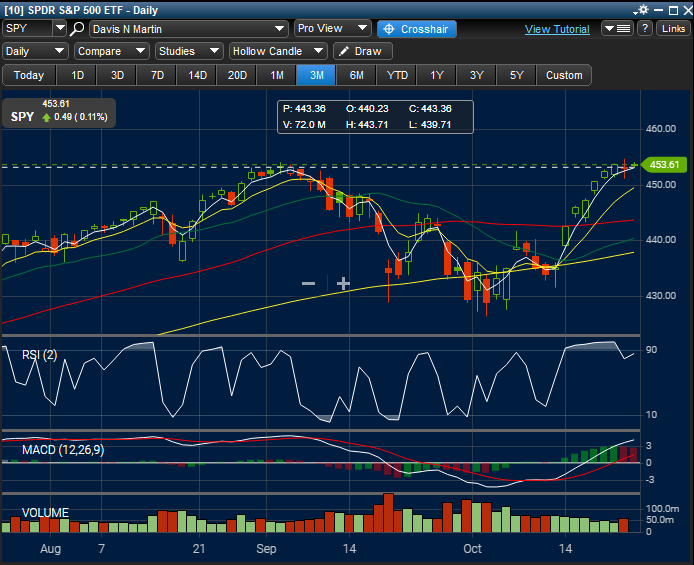Viewport: 694px width, 565px height.
Task: Click the chart zoom in plus icon
Action: click(x=343, y=283)
